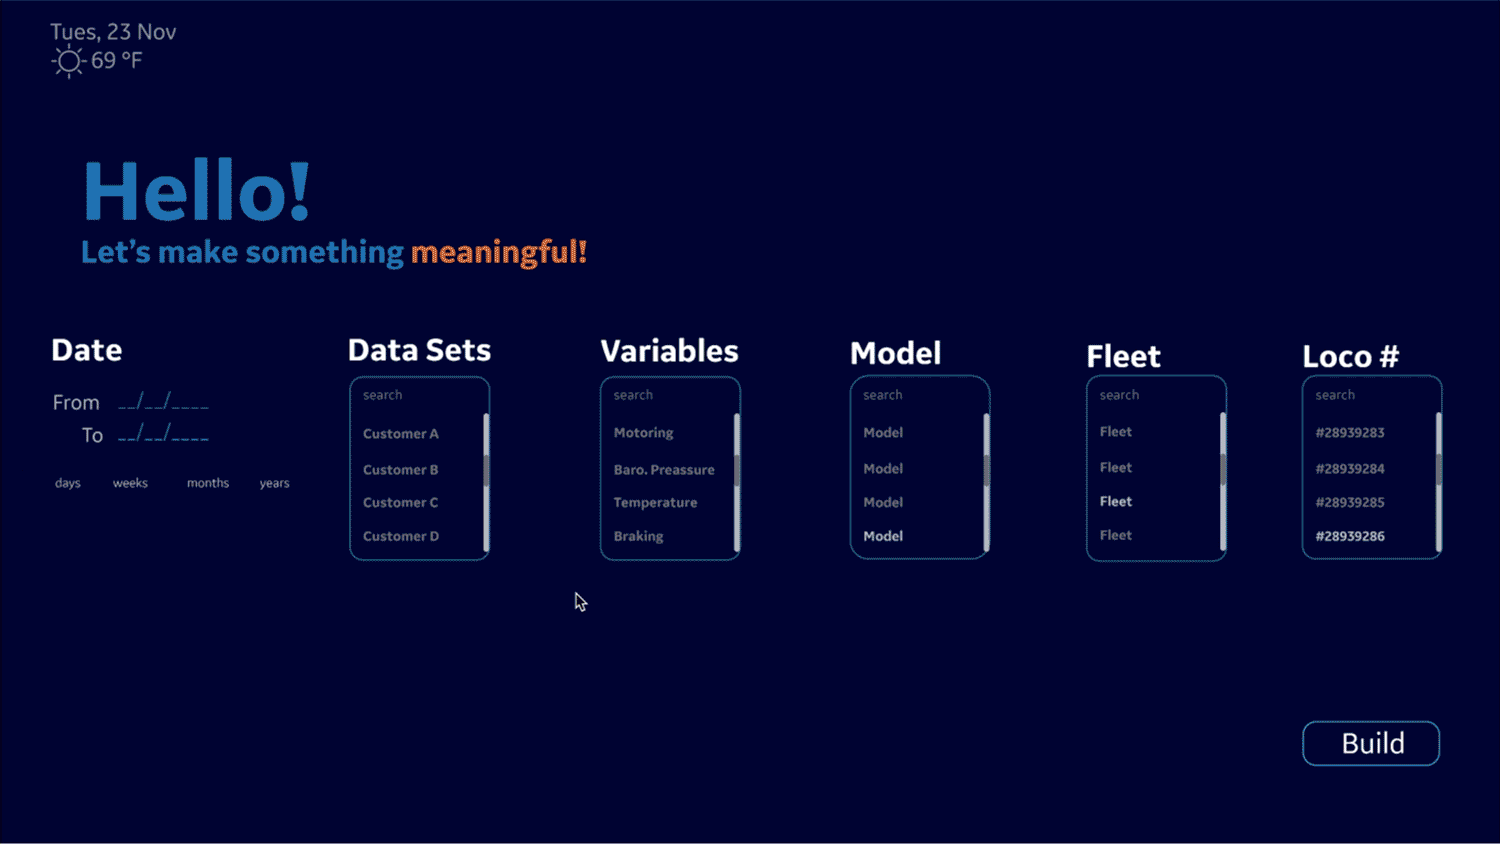Choose the 'years' time unit

coord(274,483)
